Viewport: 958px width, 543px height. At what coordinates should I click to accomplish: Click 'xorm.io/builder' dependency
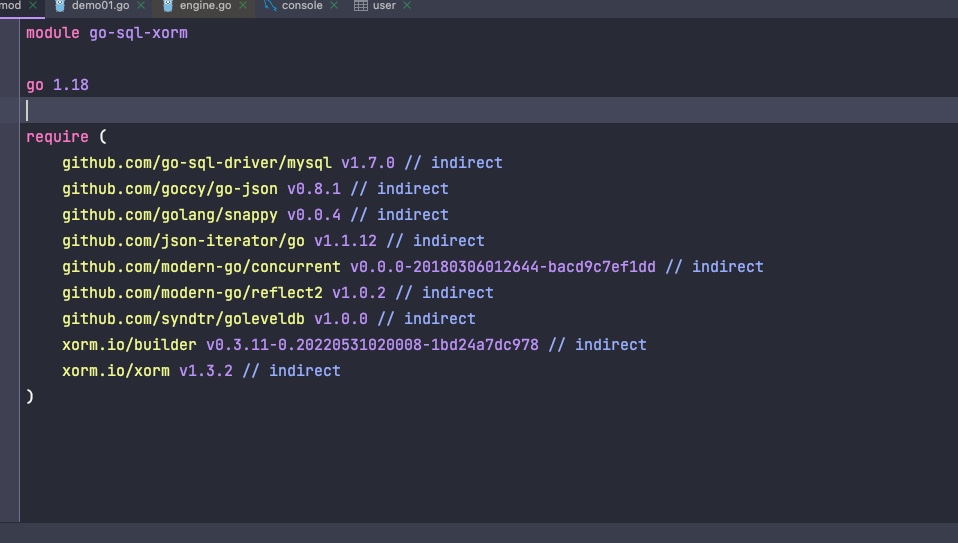[130, 345]
